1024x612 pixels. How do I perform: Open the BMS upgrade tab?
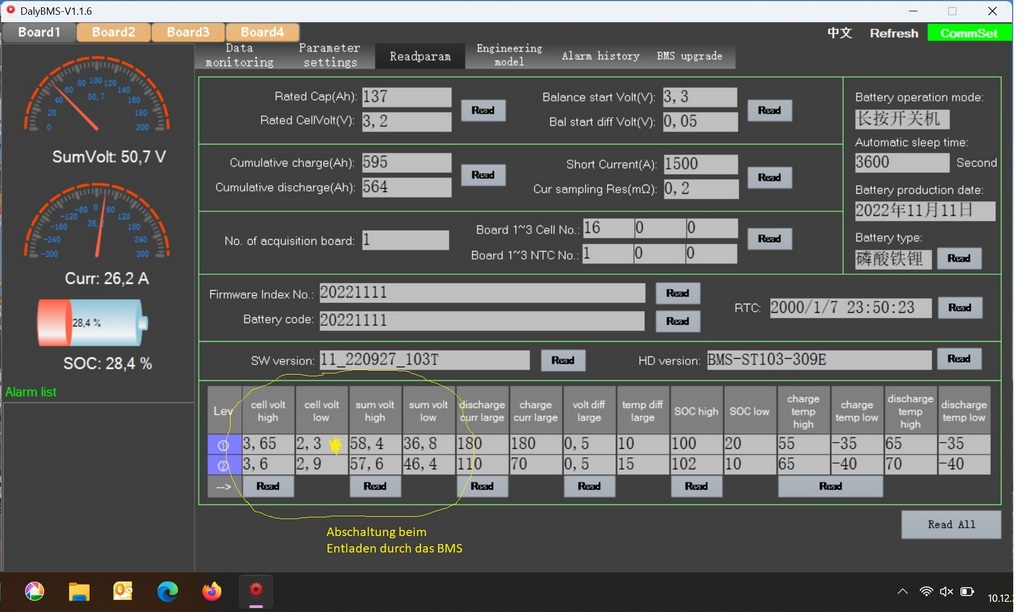(x=690, y=56)
